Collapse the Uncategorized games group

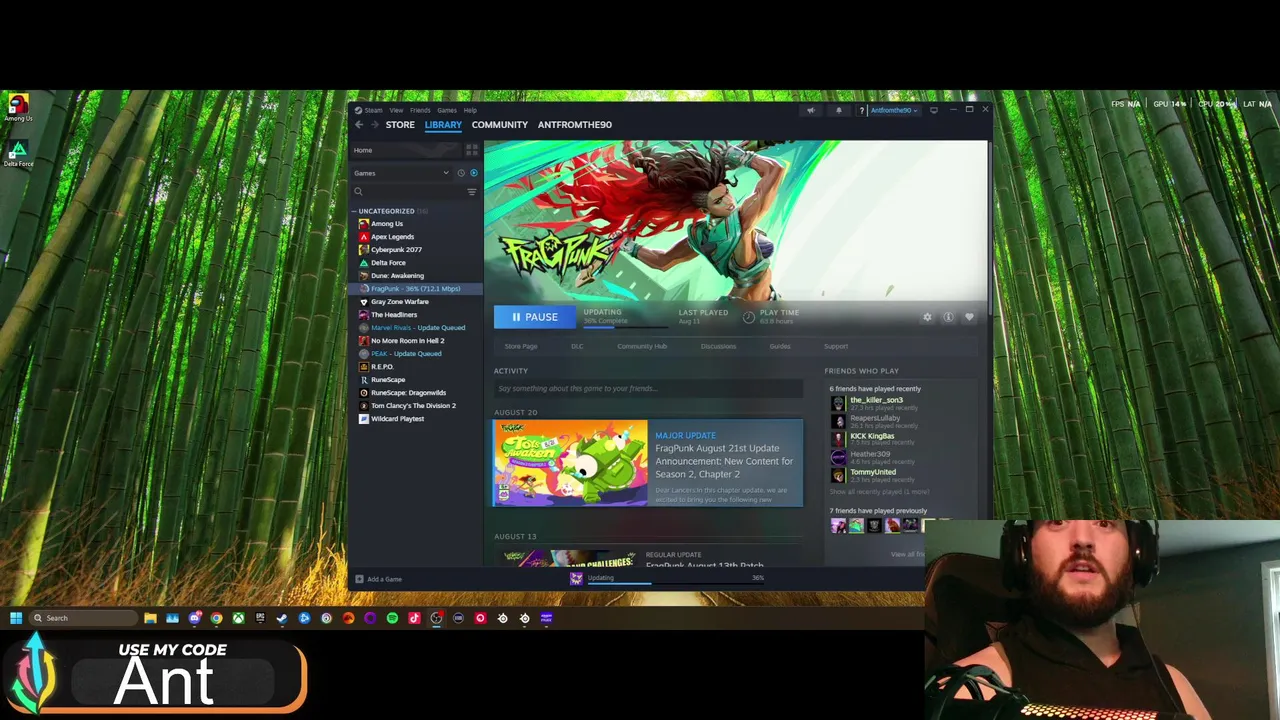[355, 211]
